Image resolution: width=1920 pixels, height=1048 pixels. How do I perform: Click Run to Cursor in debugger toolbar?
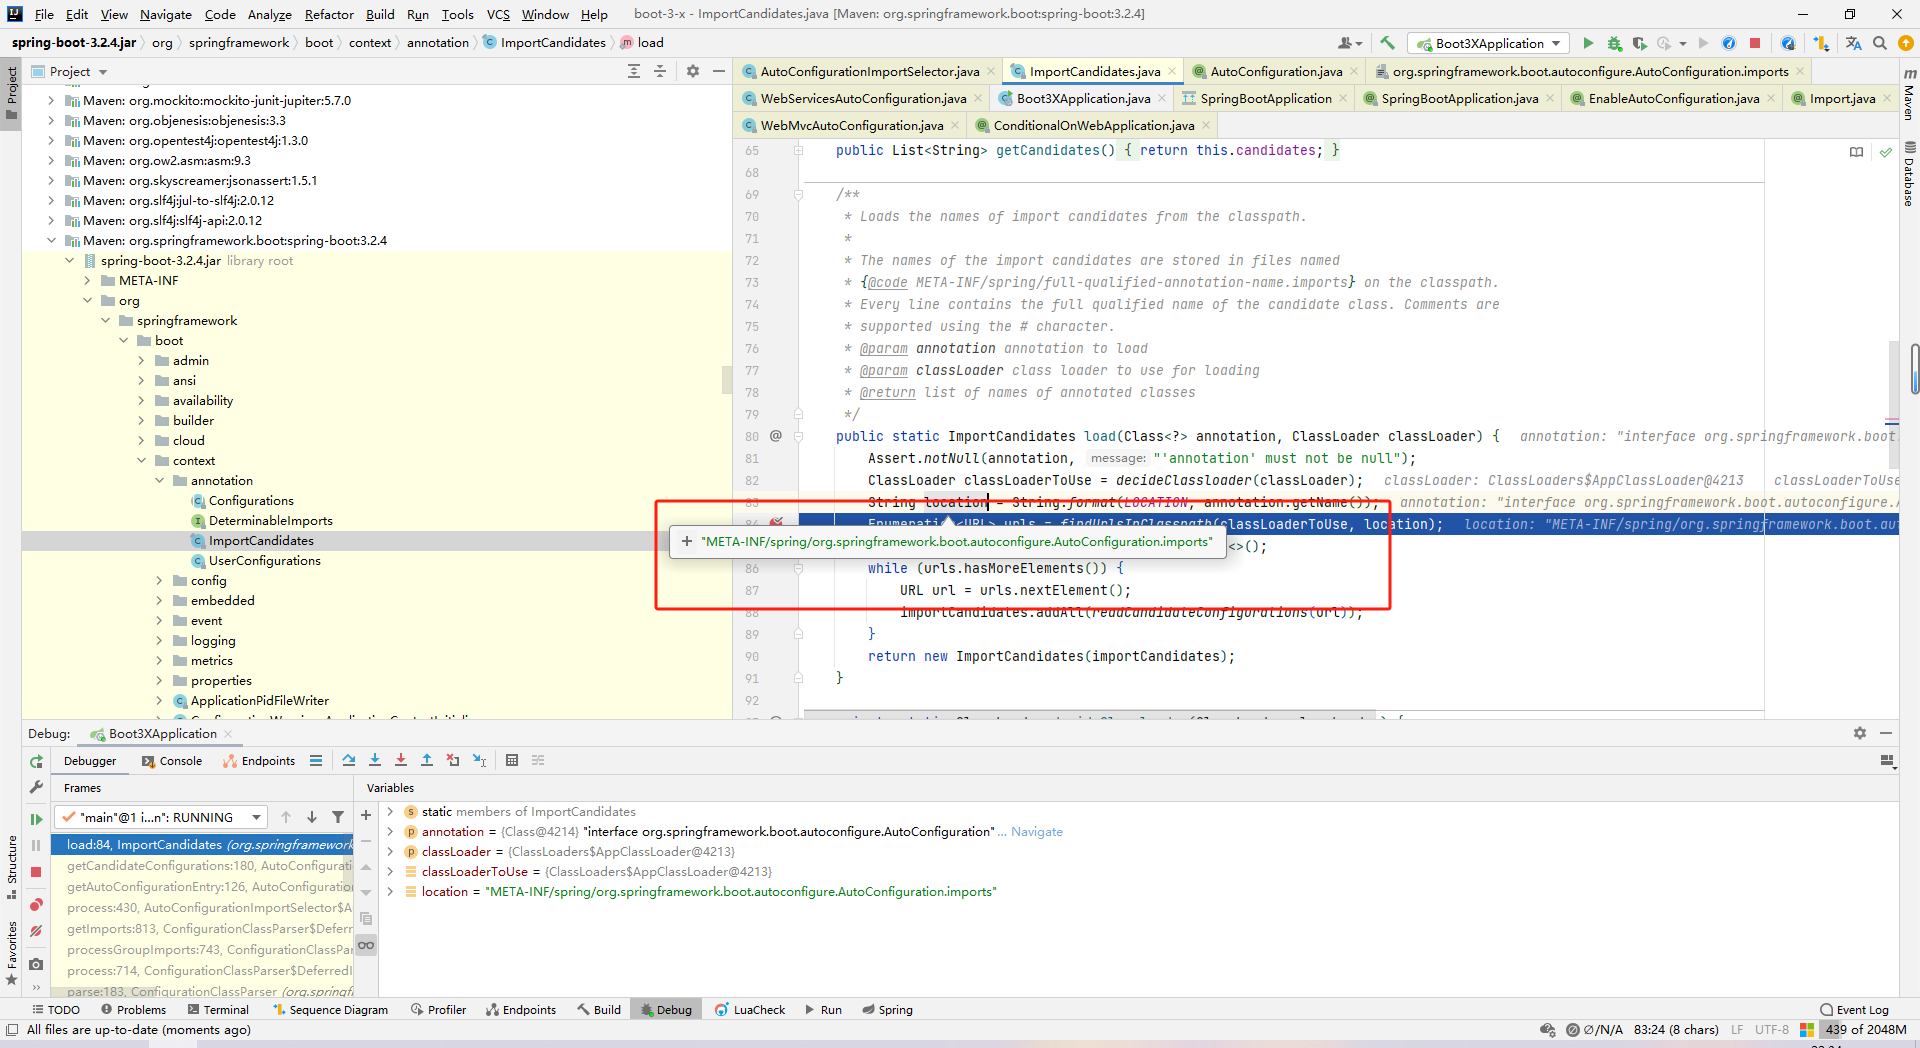click(479, 760)
